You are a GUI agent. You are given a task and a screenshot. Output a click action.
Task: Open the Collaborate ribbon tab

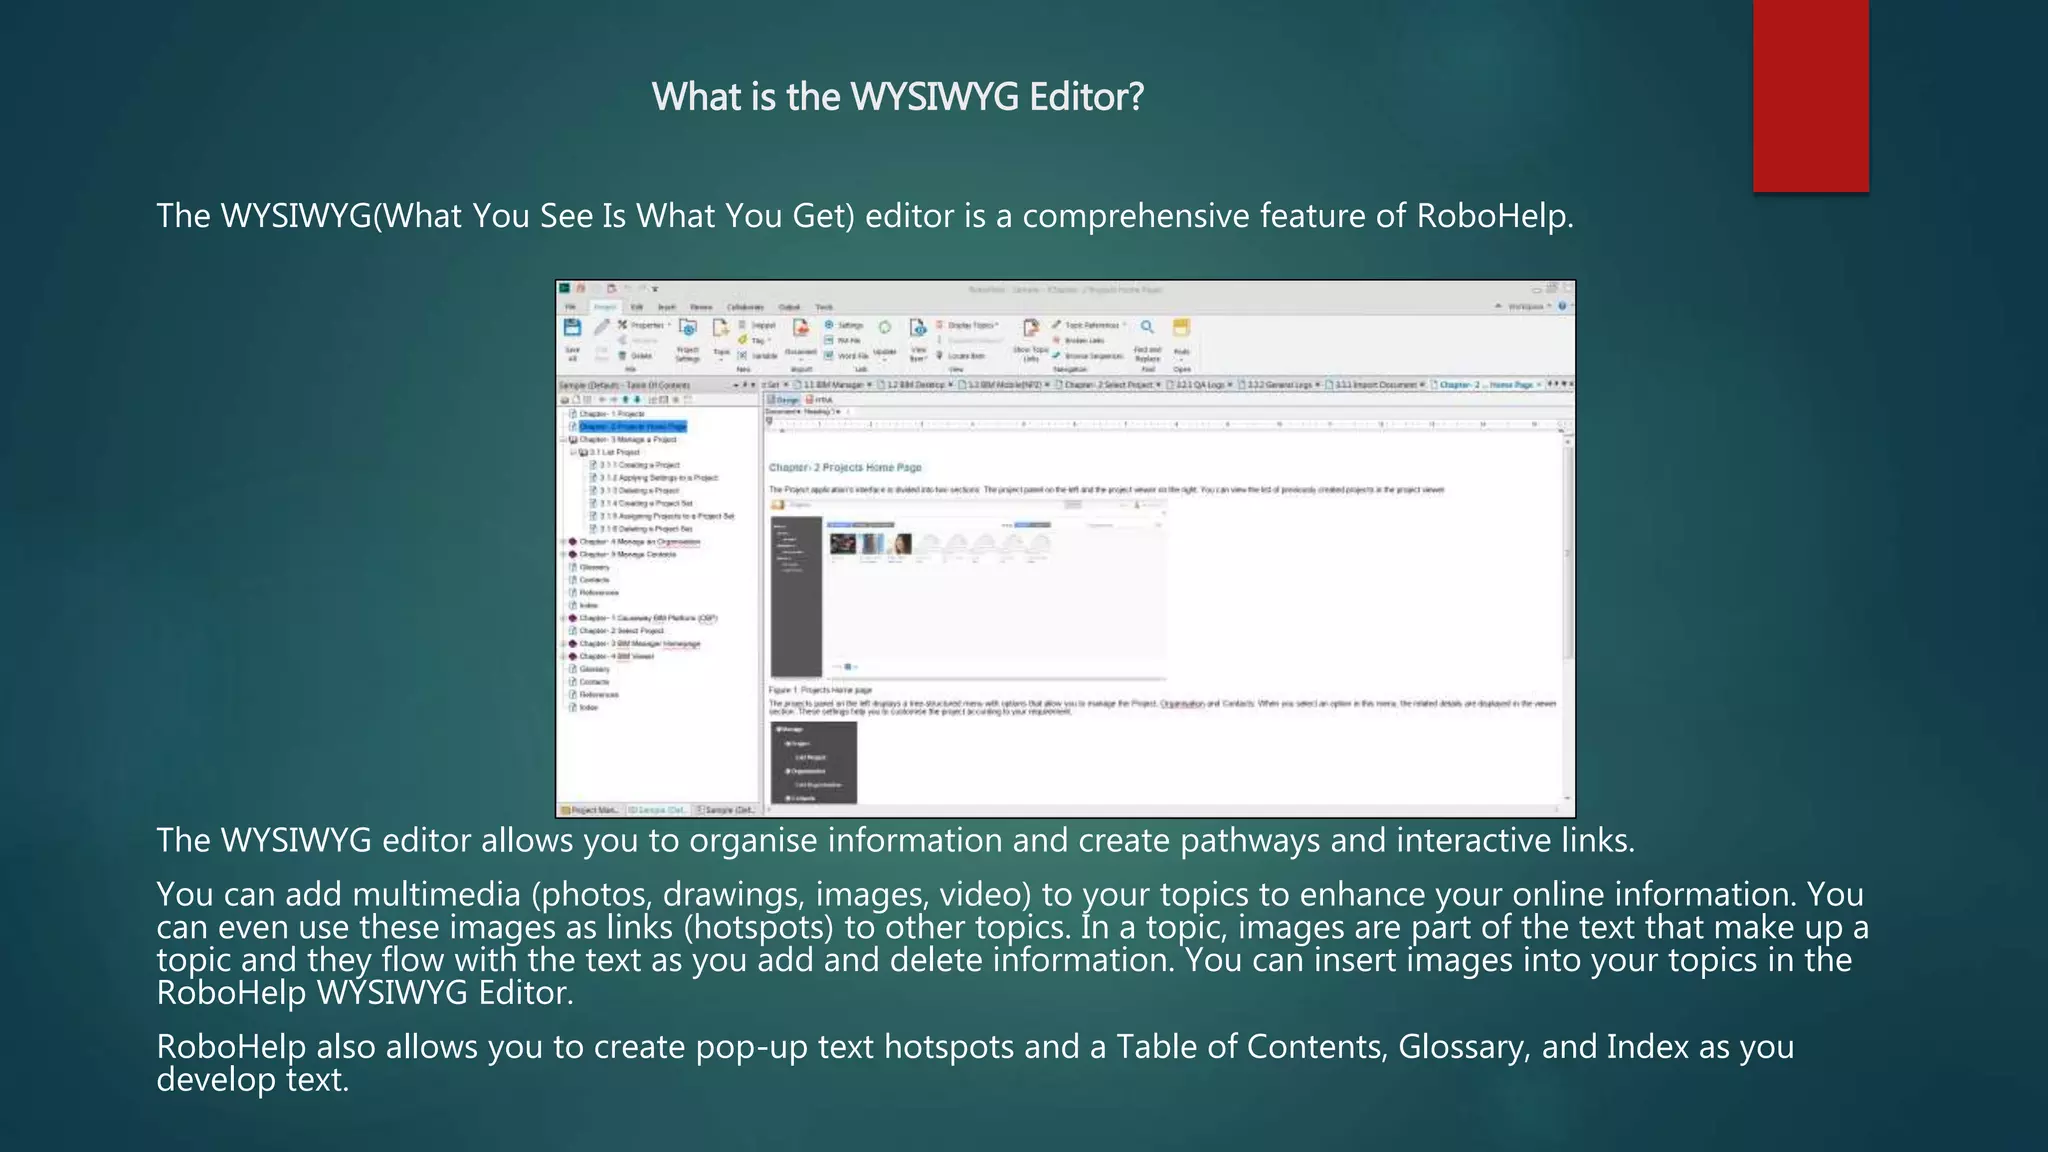pyautogui.click(x=745, y=307)
